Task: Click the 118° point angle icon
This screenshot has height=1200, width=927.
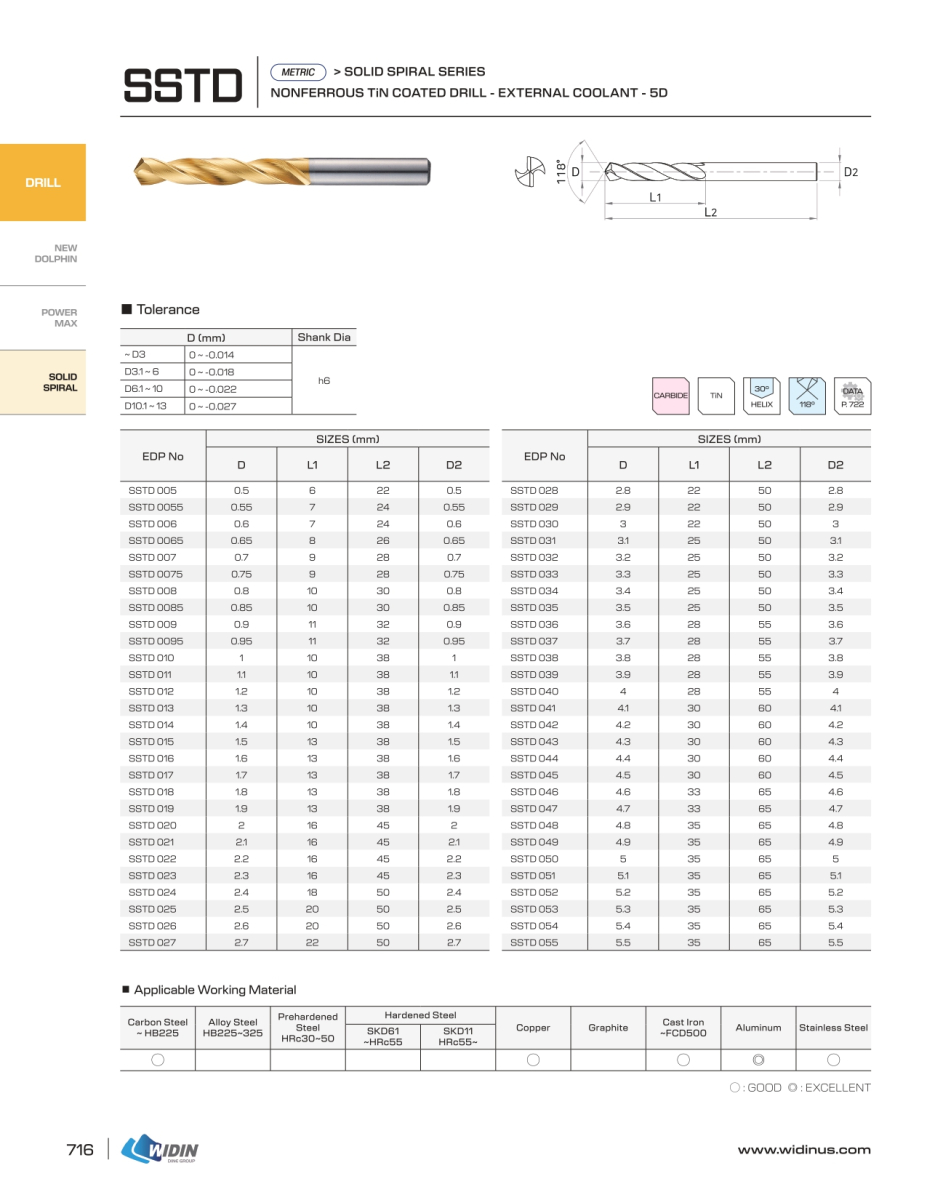Action: [x=807, y=396]
